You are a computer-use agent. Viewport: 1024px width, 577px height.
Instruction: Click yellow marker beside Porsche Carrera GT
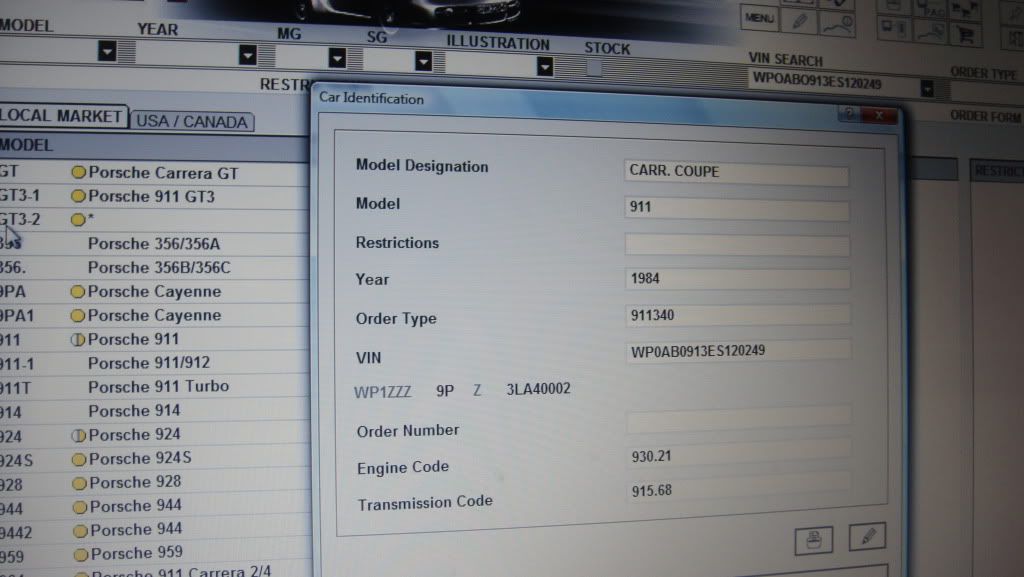tap(78, 172)
